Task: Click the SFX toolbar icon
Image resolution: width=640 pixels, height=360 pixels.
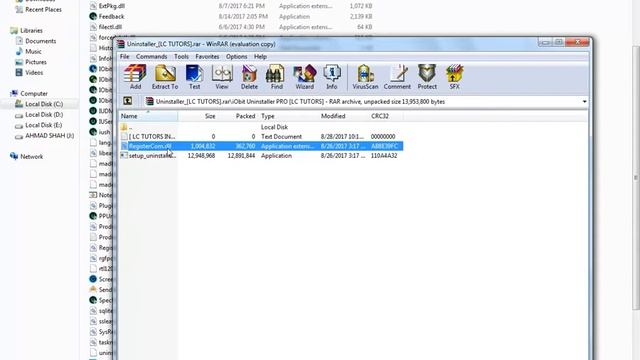Action: click(x=454, y=77)
